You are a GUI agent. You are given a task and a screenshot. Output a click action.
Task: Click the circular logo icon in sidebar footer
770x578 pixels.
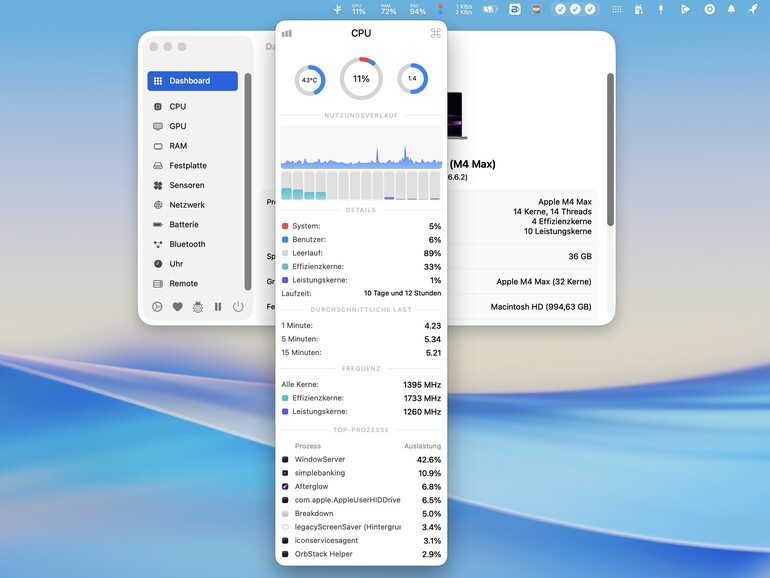[157, 307]
